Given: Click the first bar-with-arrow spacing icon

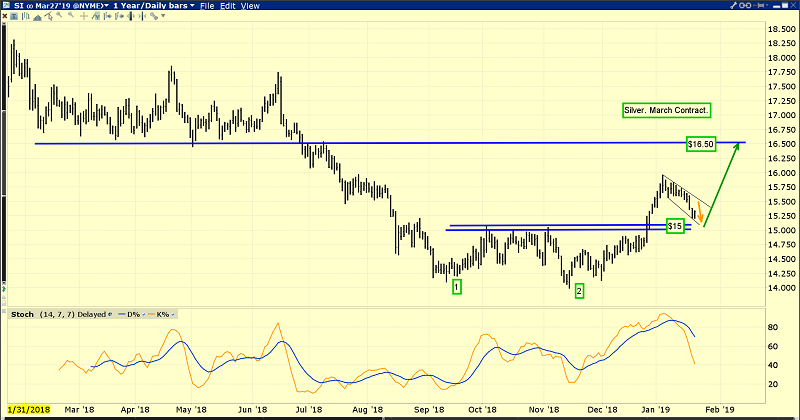Looking at the screenshot, I should (108, 16).
